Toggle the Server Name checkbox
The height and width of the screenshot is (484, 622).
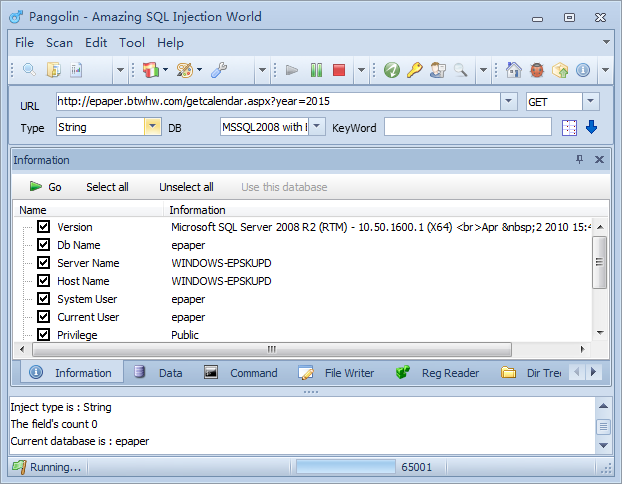pos(43,262)
